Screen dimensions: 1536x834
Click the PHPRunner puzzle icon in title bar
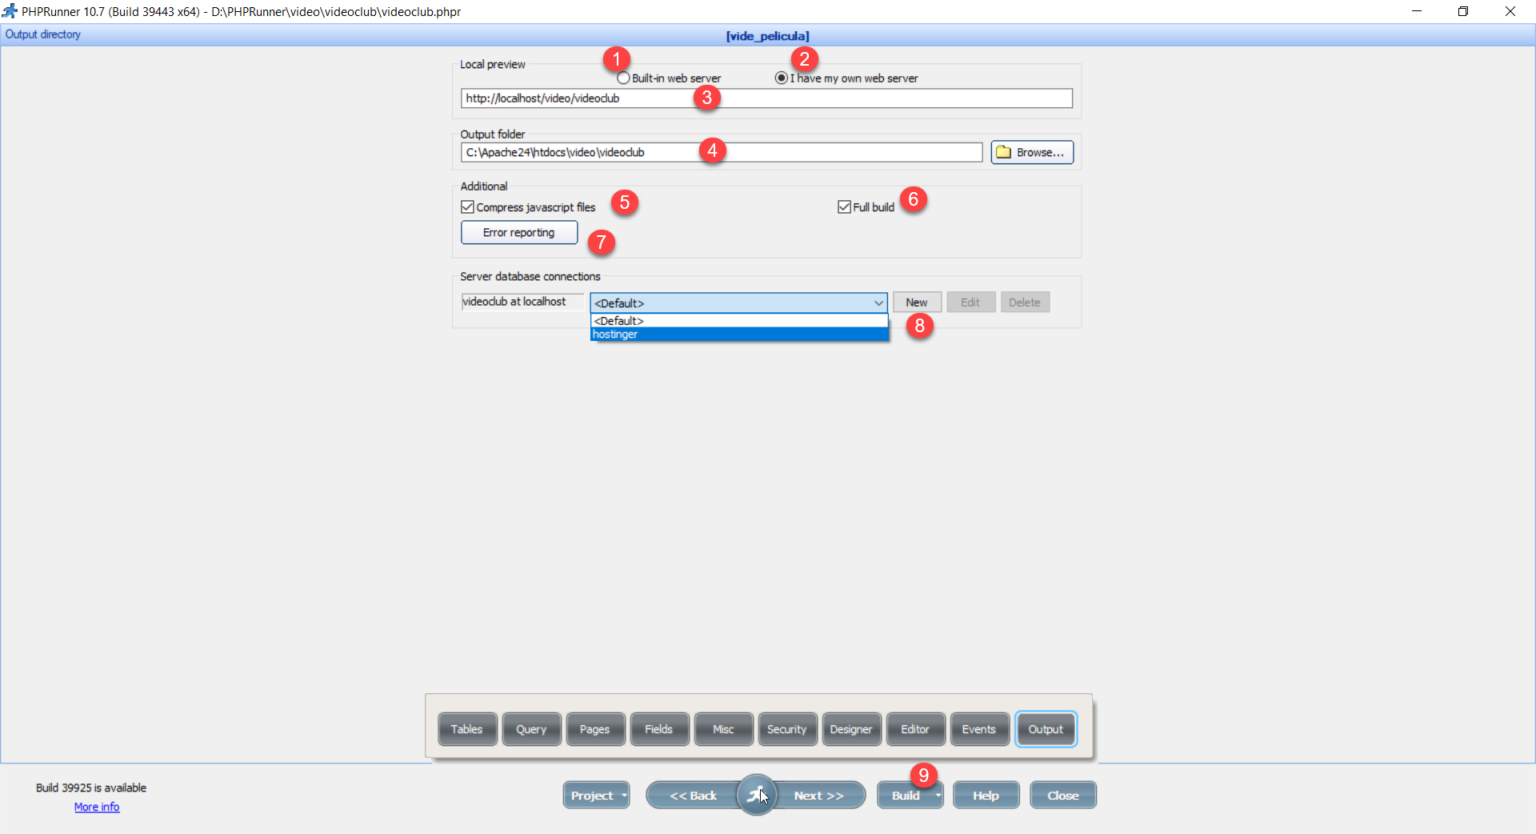(x=11, y=11)
